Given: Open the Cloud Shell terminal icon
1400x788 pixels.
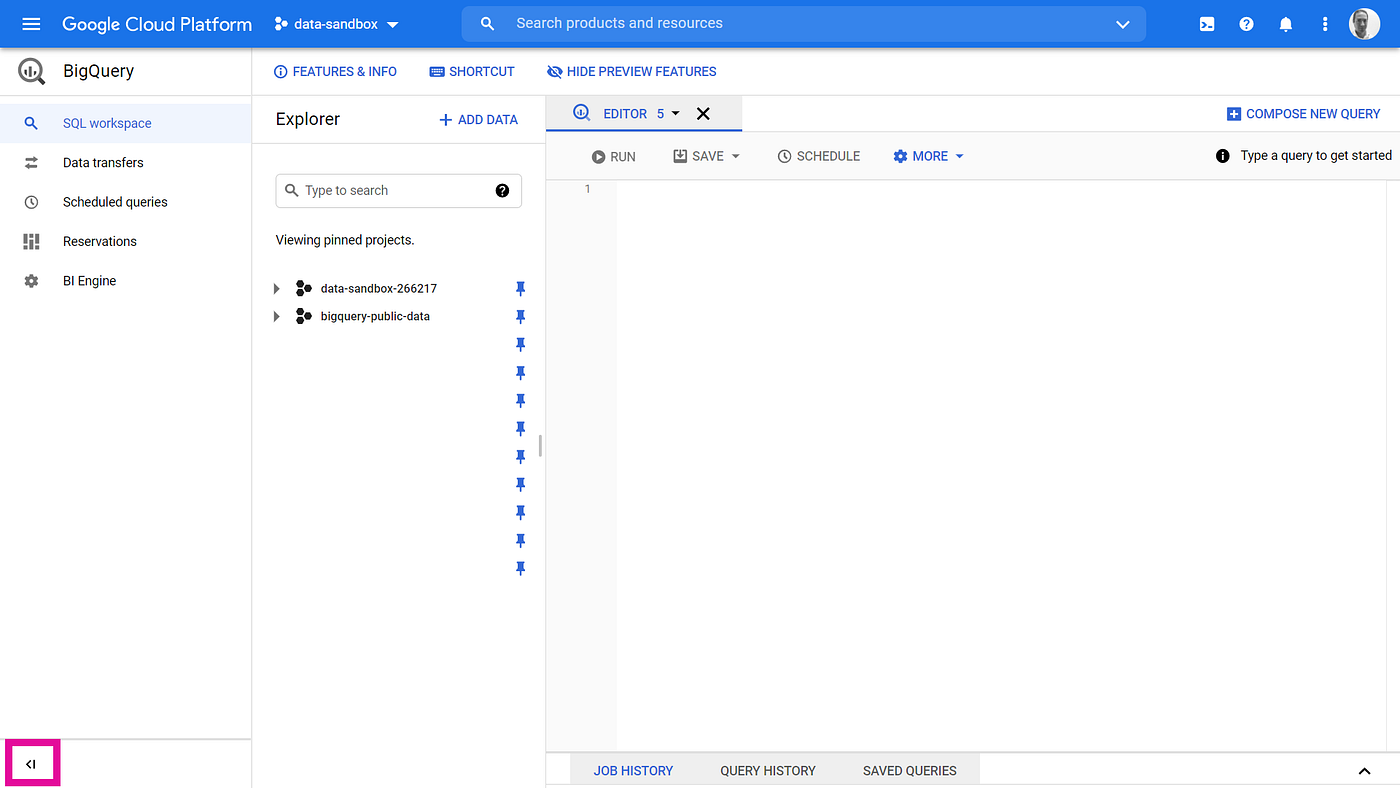Looking at the screenshot, I should click(x=1206, y=23).
